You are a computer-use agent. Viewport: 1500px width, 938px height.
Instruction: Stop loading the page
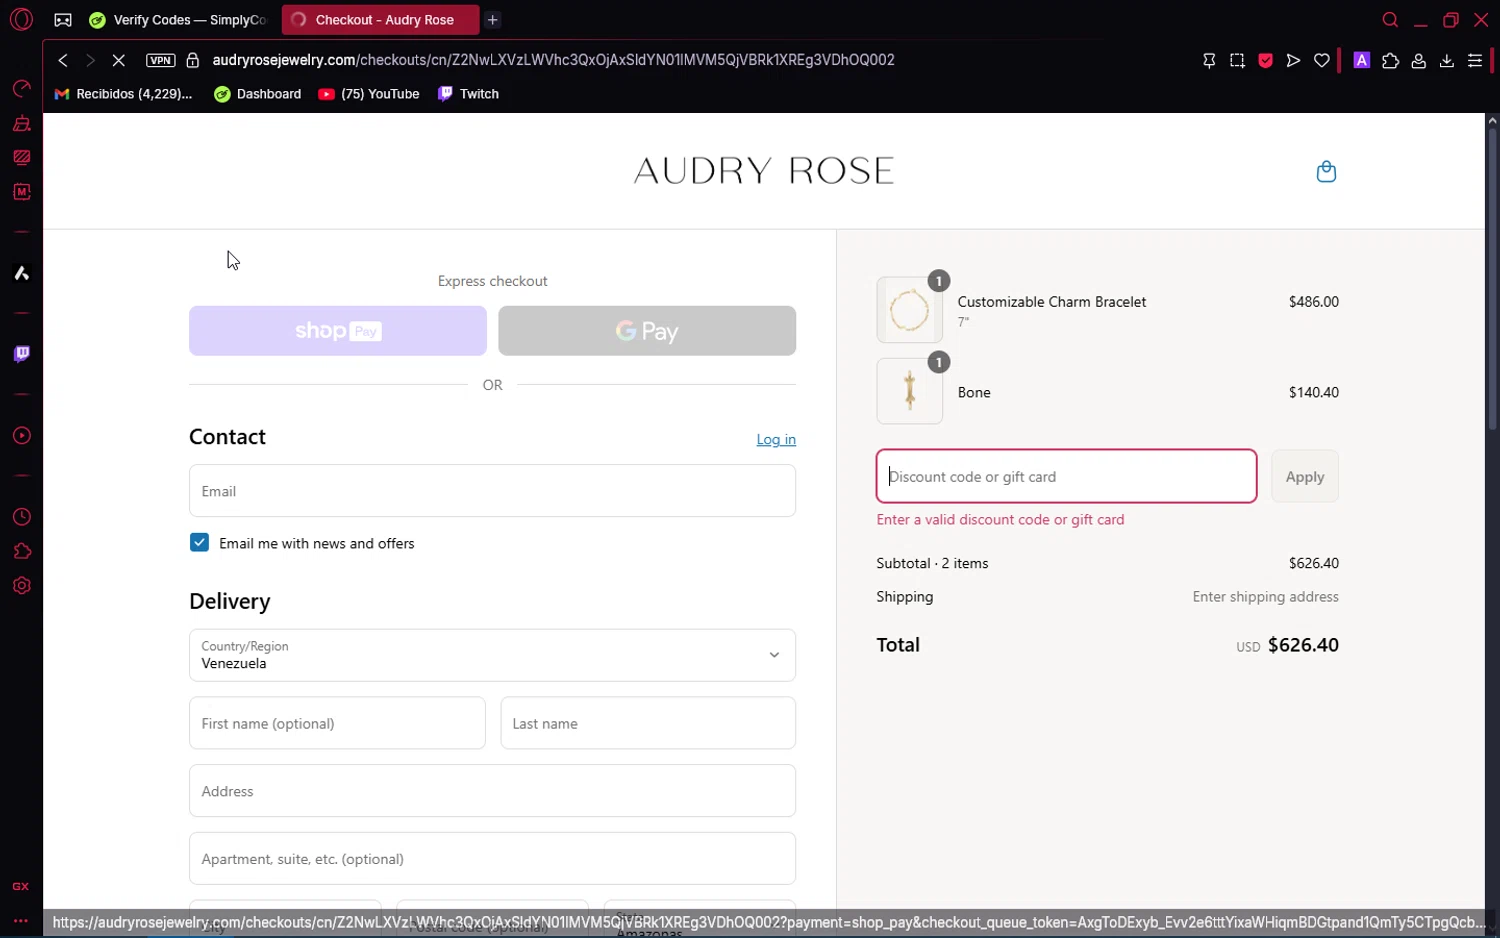[118, 60]
